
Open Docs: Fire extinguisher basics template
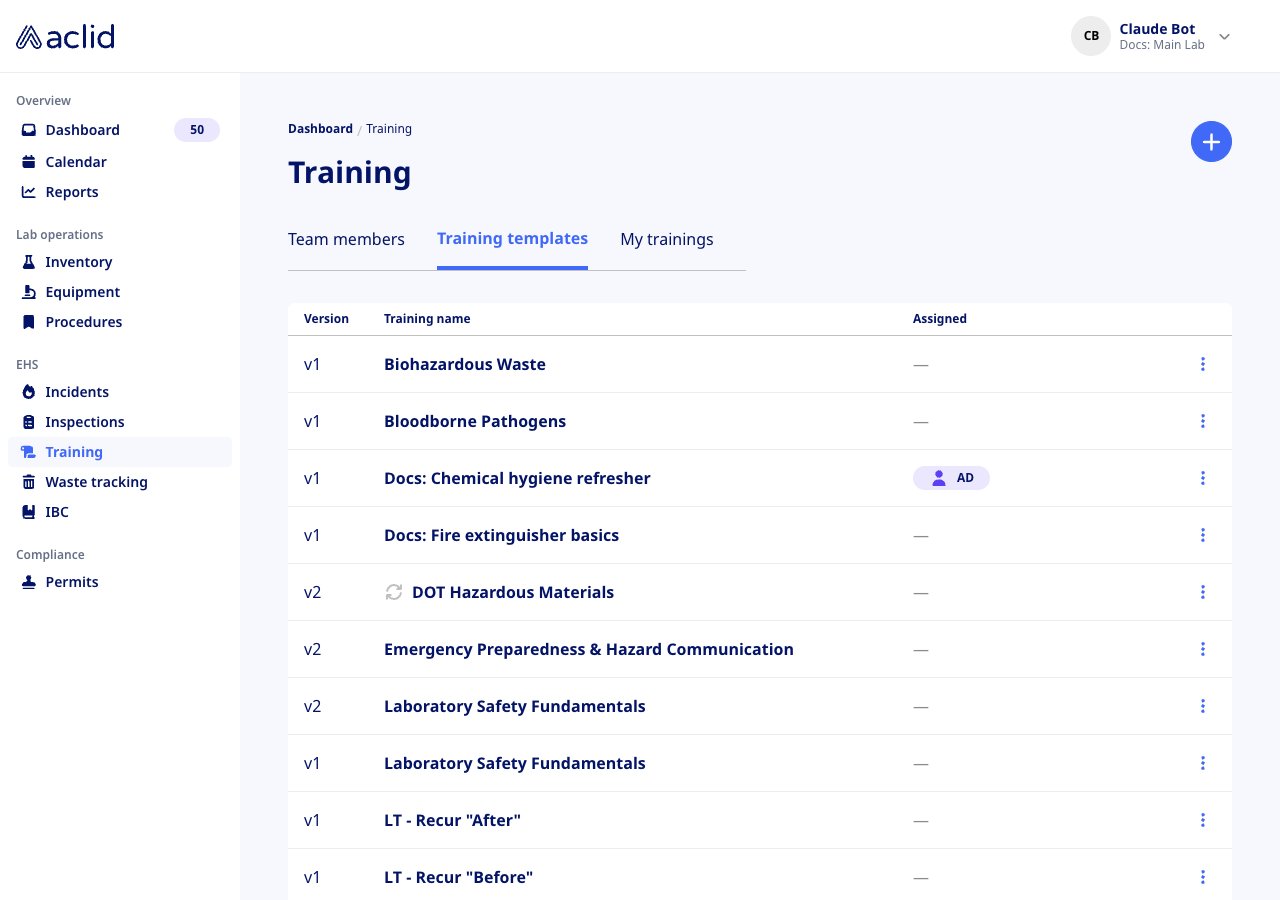click(x=501, y=535)
